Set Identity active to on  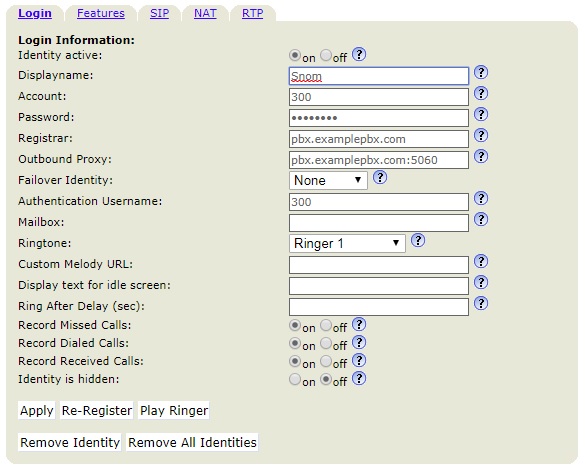pos(295,56)
